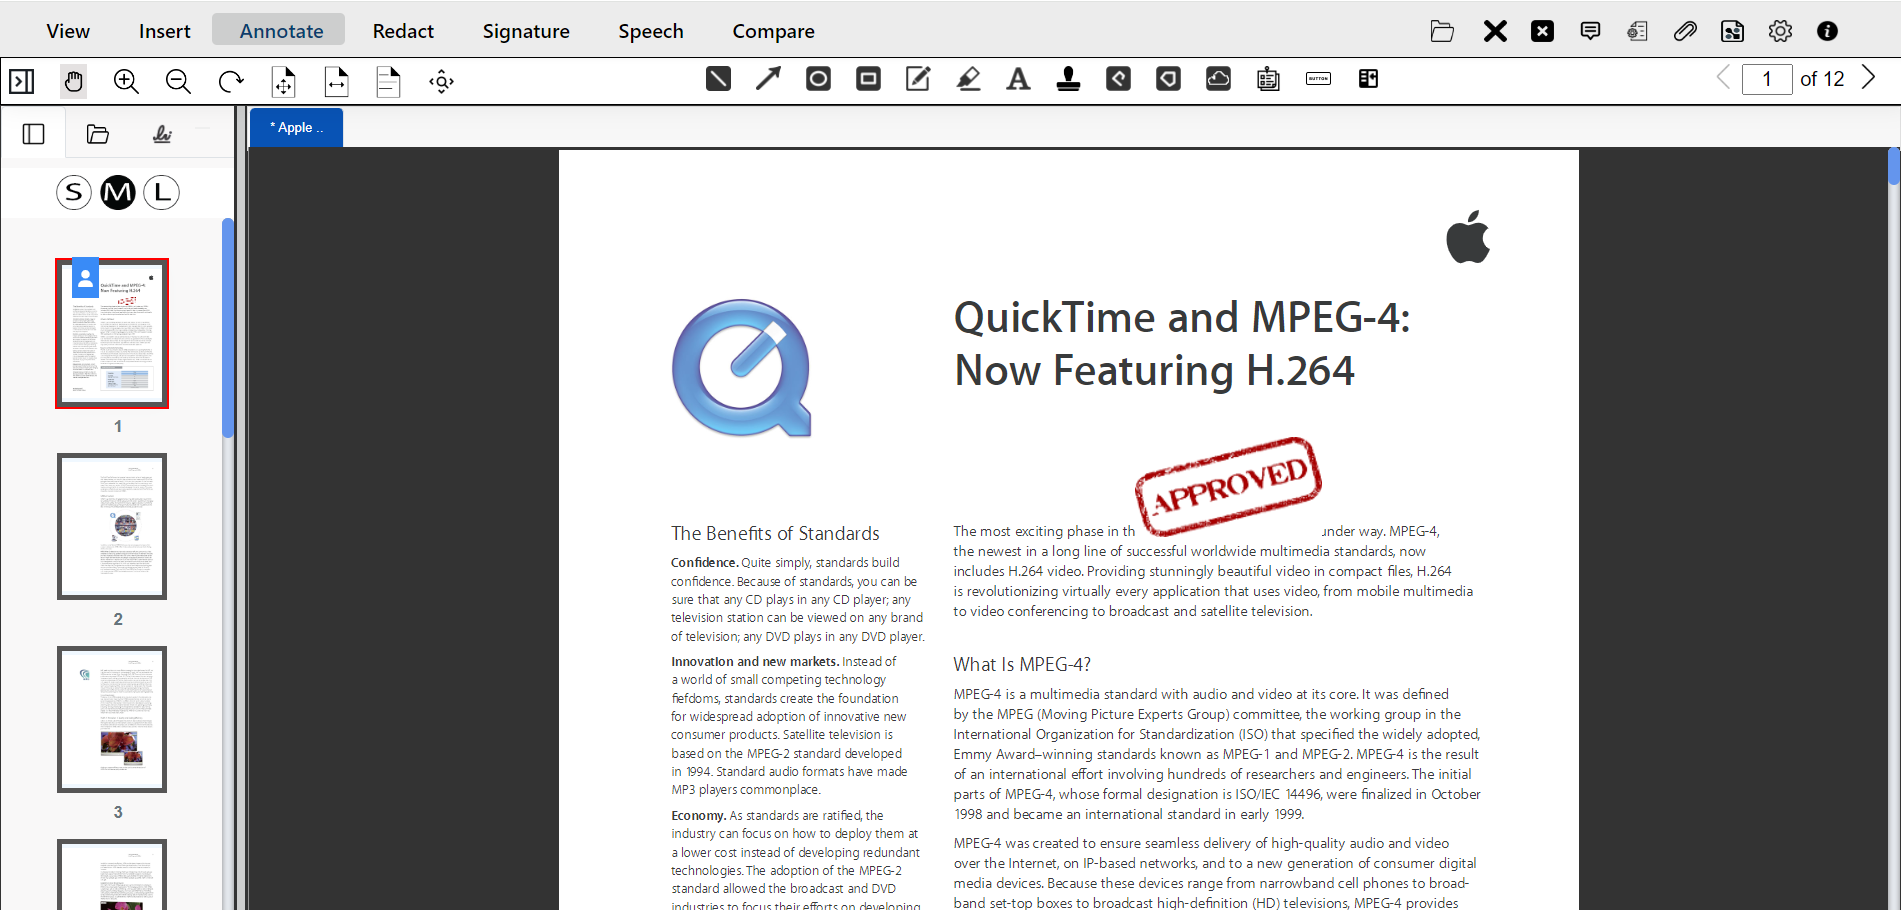The width and height of the screenshot is (1901, 910).
Task: Show the thumbnails panel tab
Action: click(x=34, y=134)
